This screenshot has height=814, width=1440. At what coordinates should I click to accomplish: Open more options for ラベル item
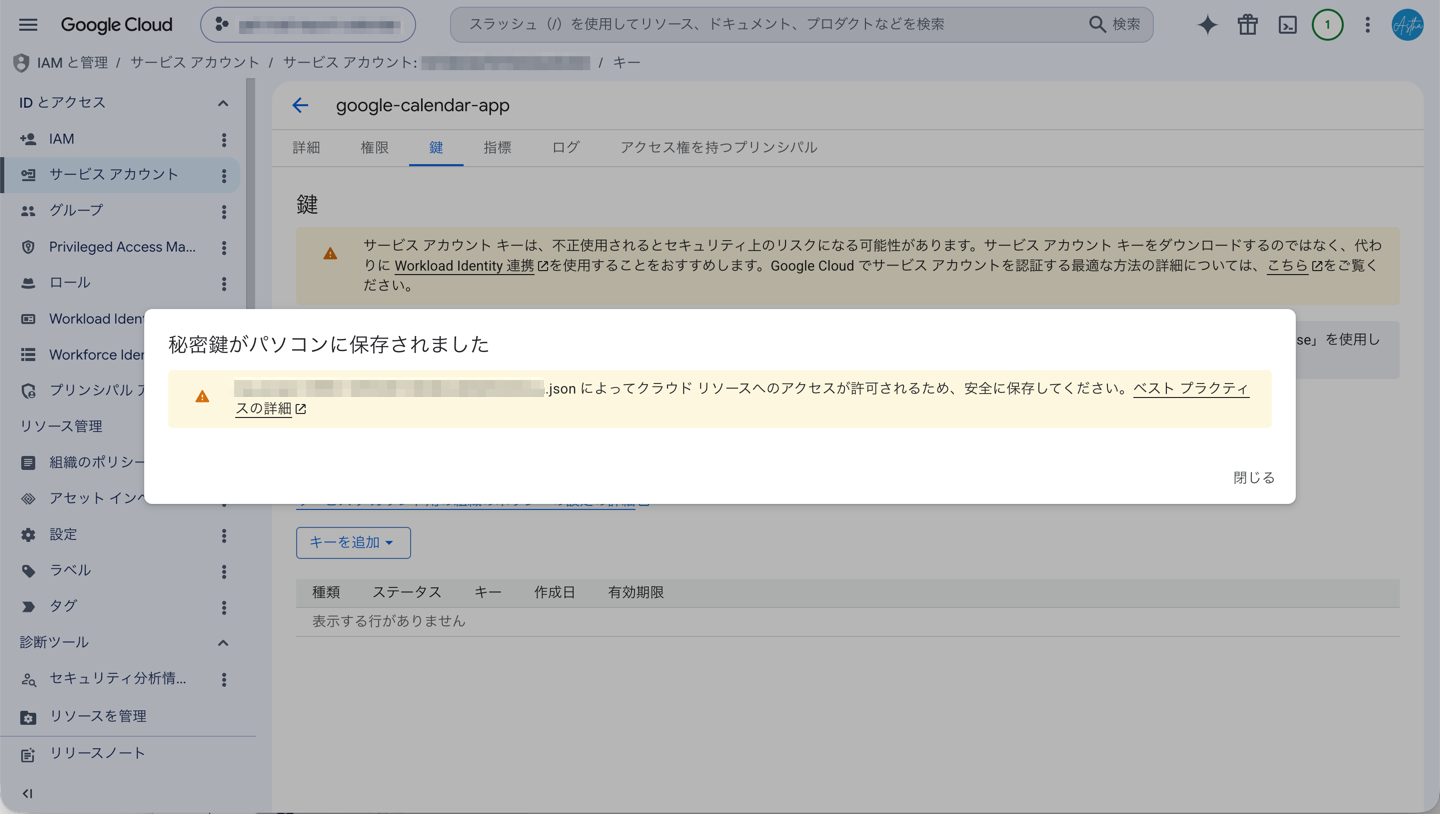coord(224,572)
